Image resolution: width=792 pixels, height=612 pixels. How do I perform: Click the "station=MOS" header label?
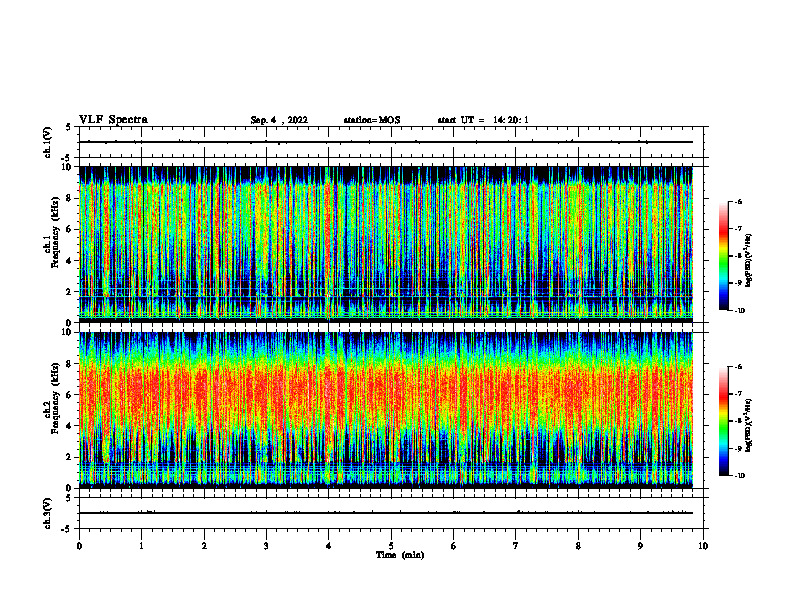click(372, 120)
